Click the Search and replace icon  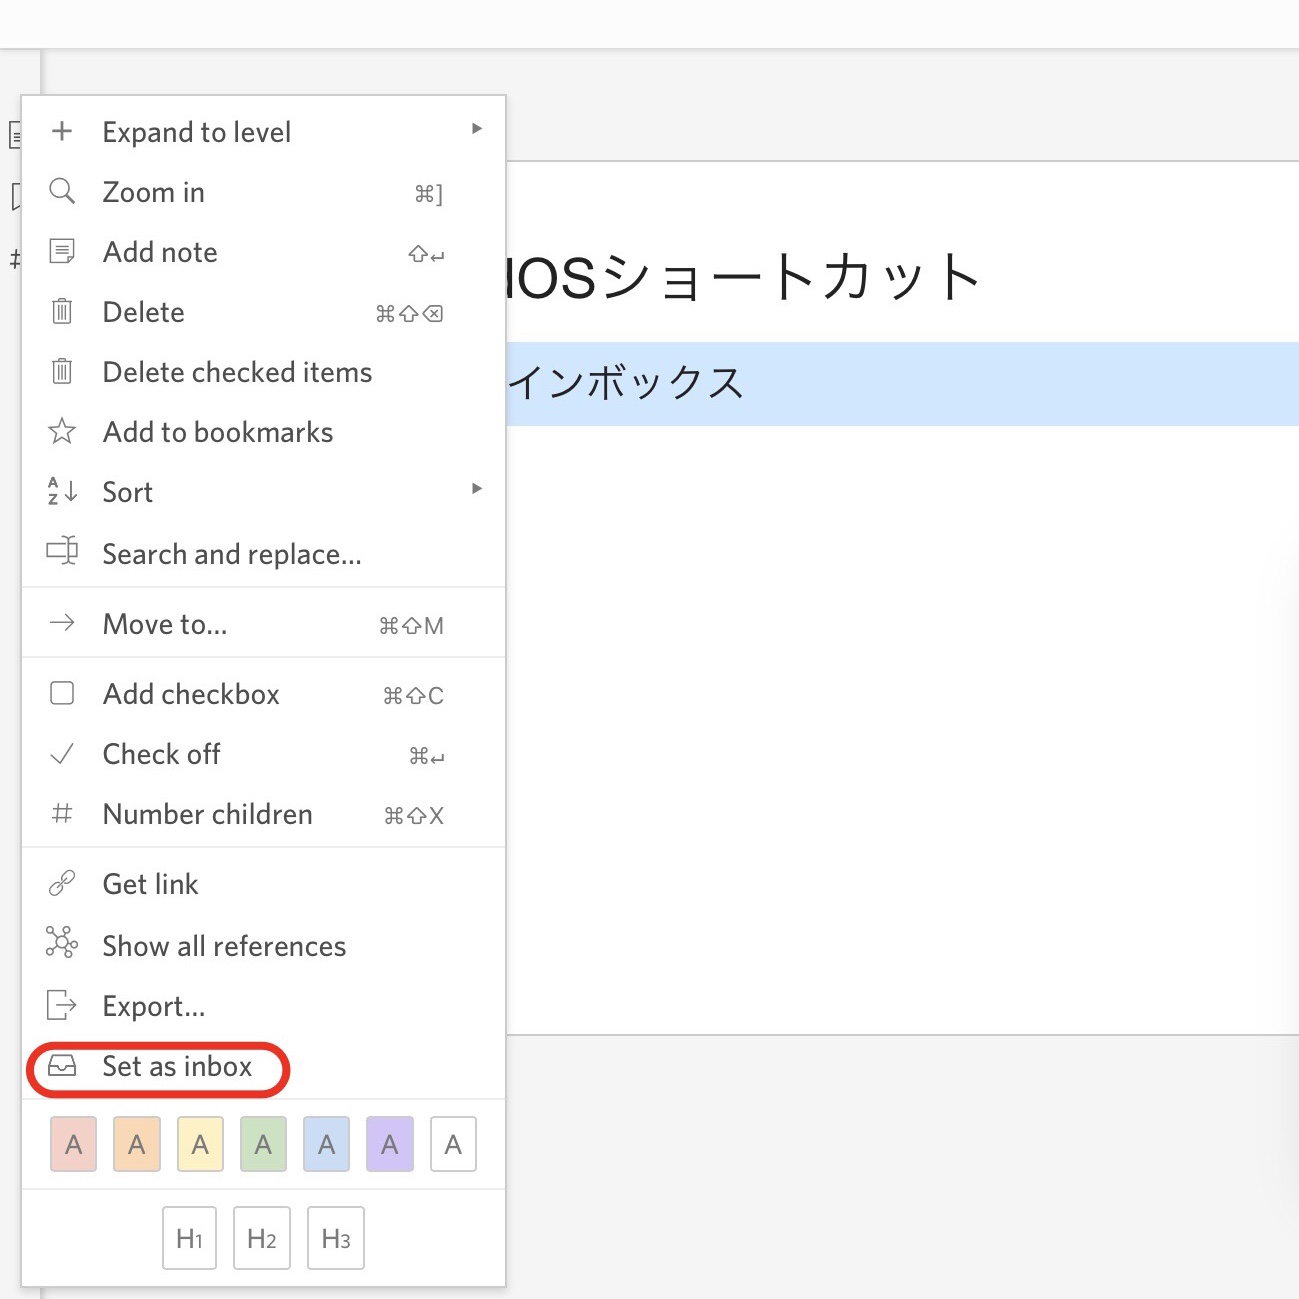coord(62,551)
